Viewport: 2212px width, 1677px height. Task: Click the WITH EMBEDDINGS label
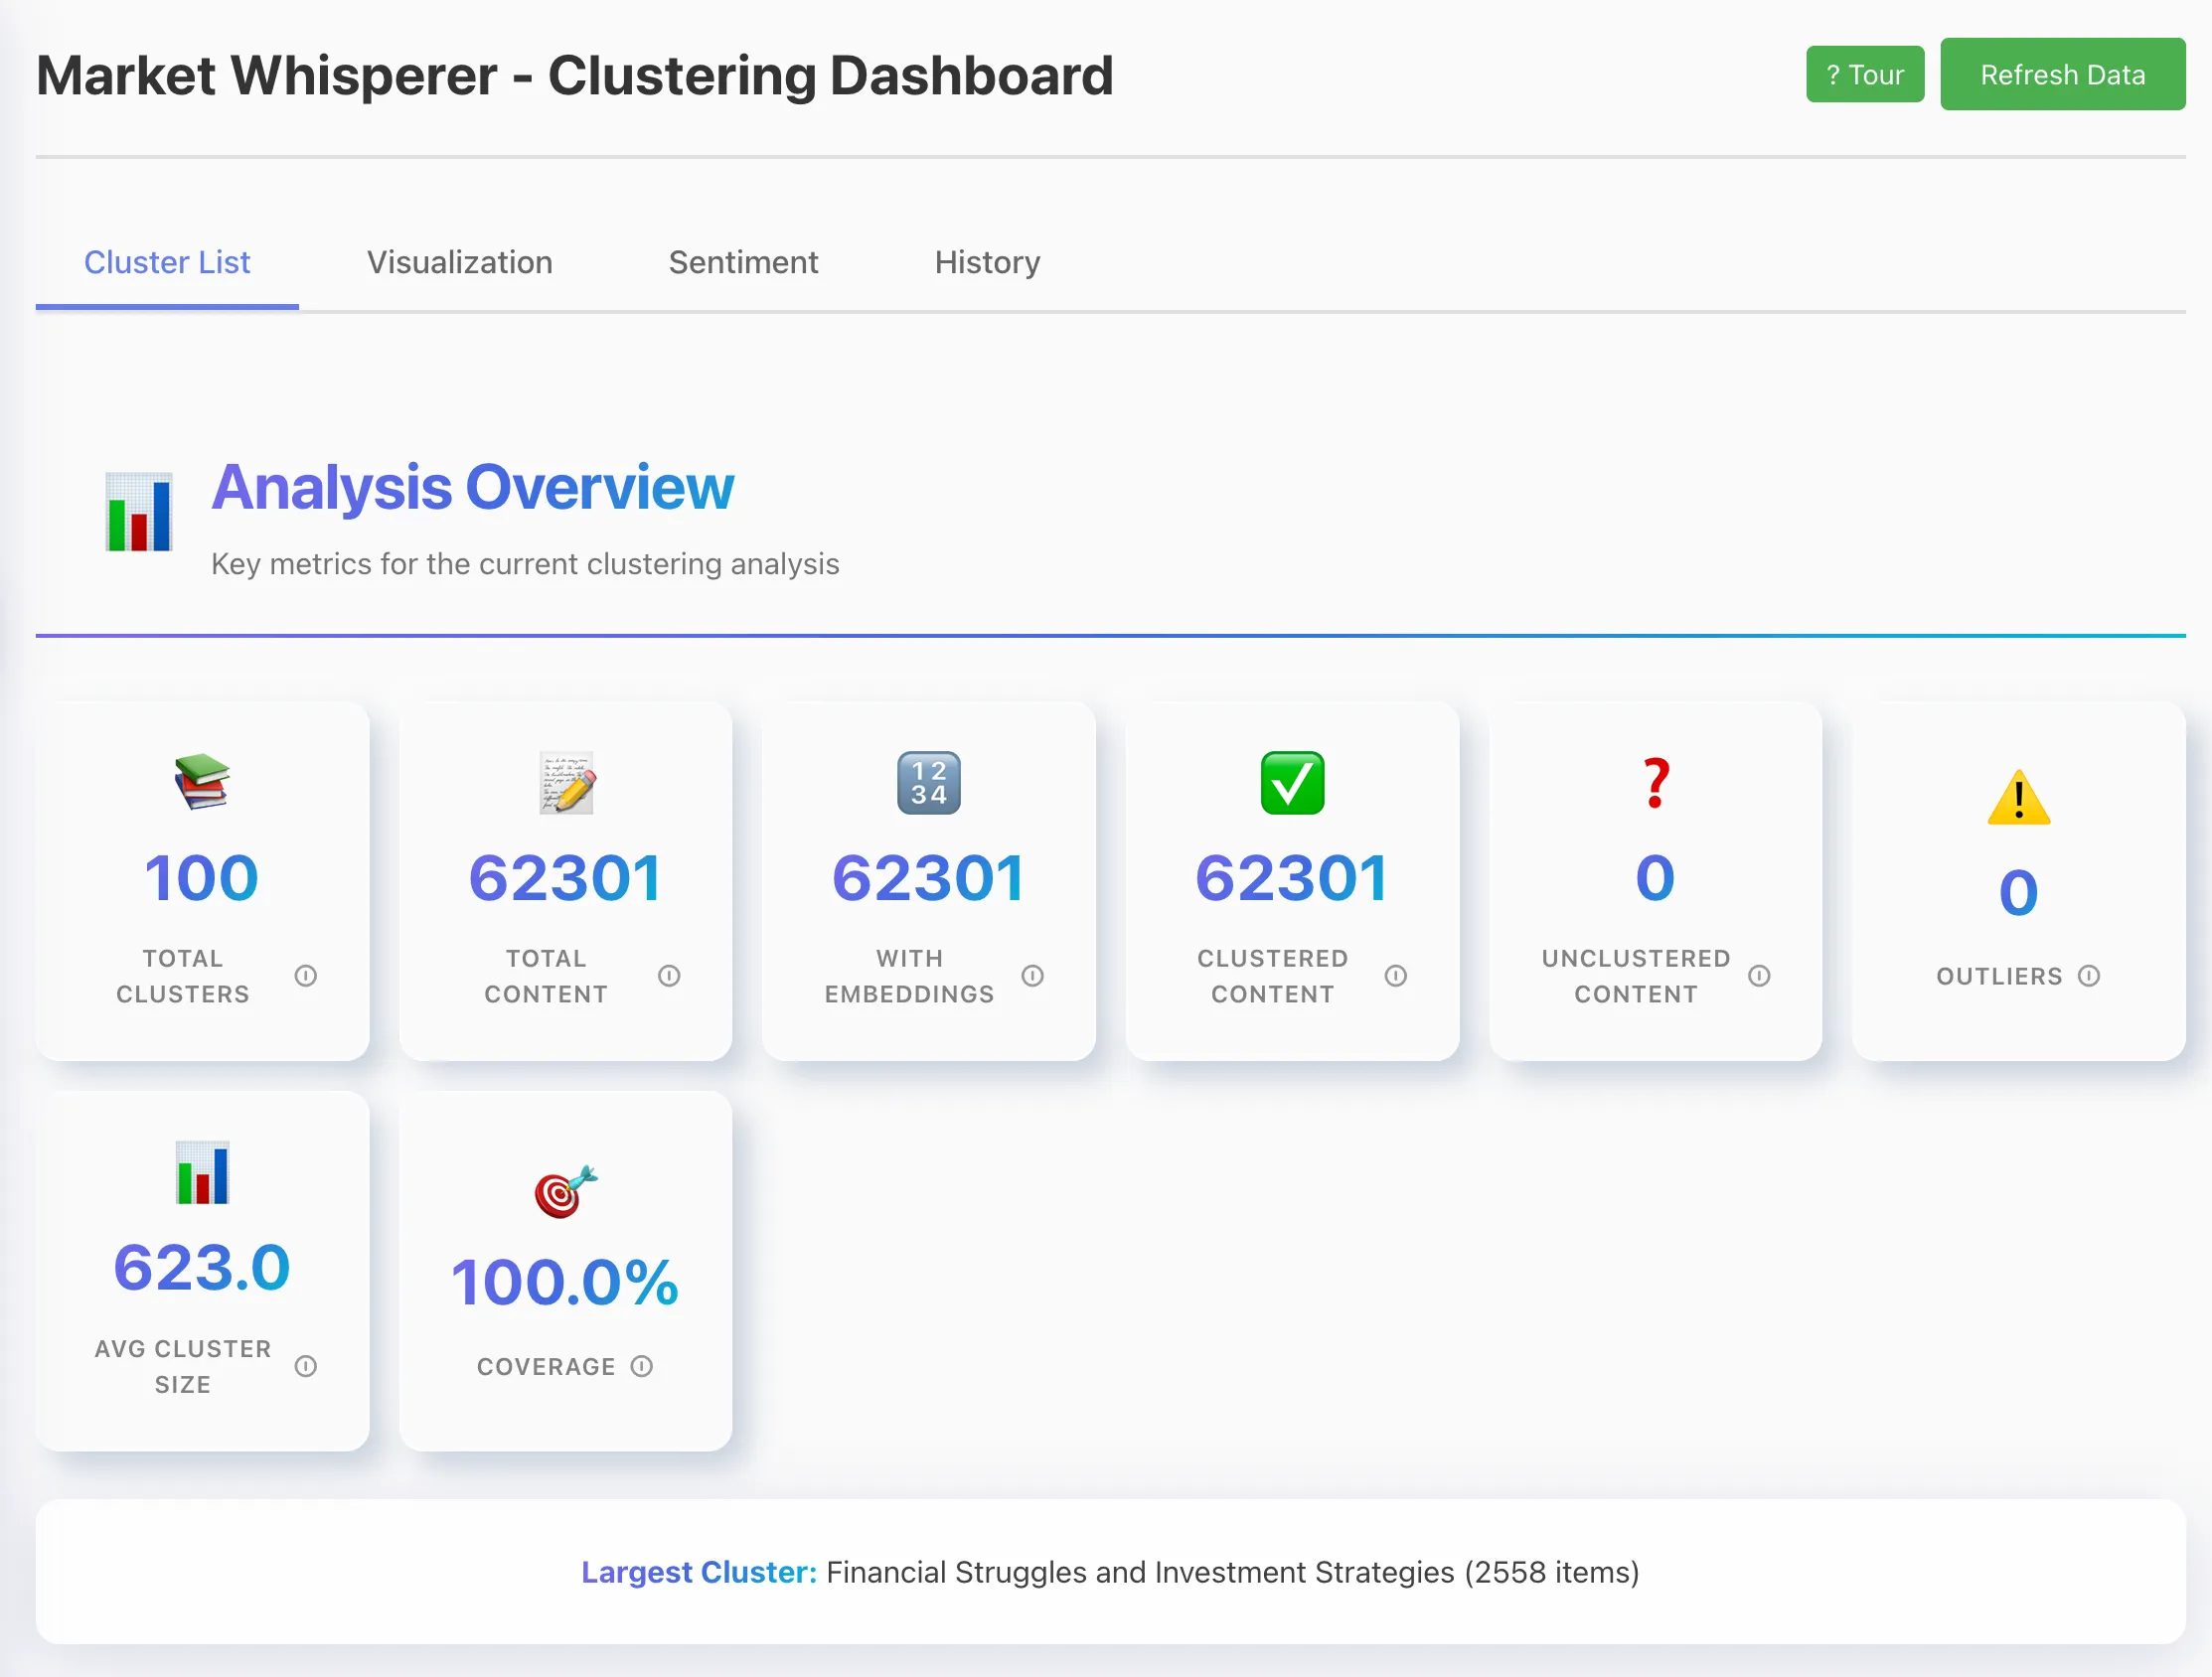(x=909, y=976)
